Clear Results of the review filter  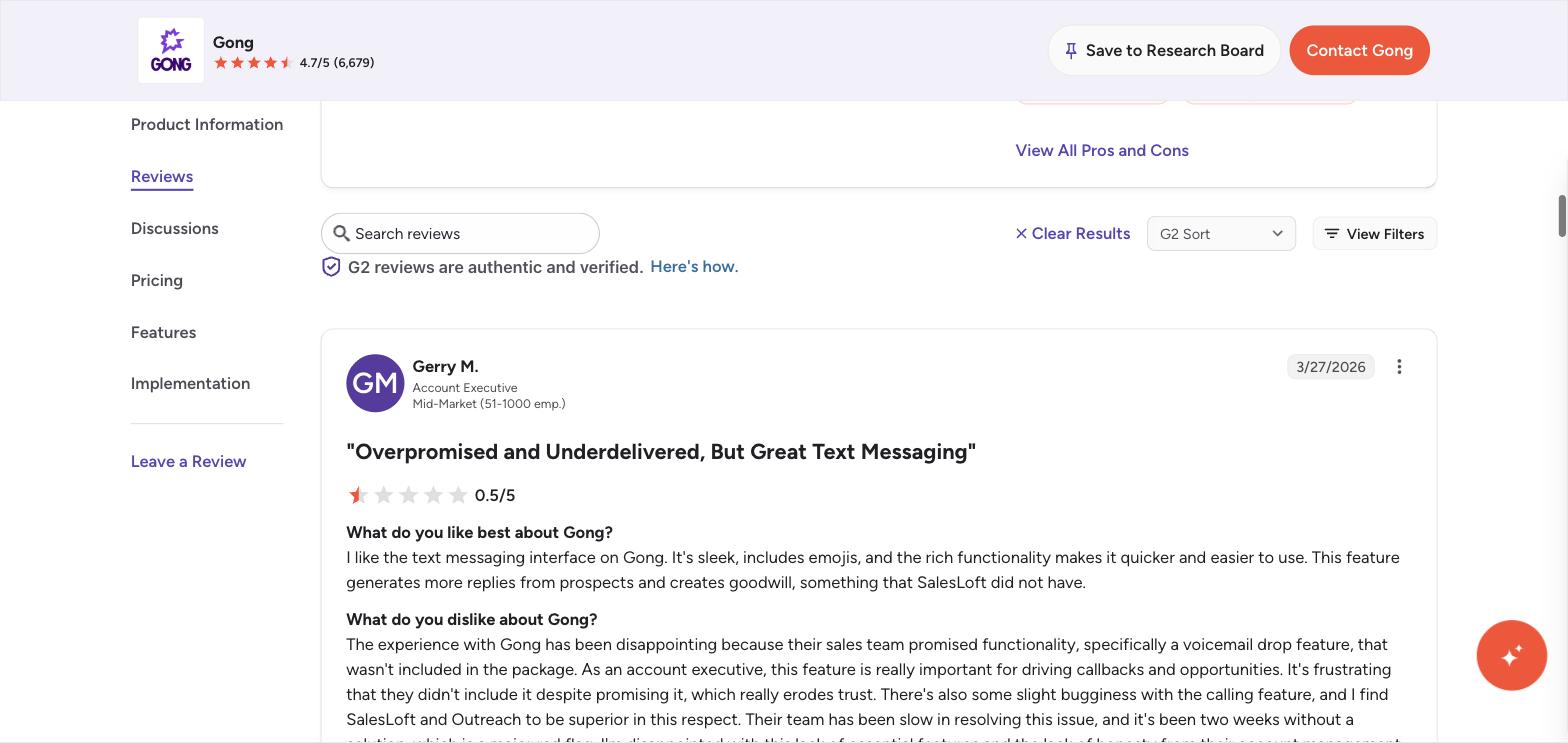click(x=1072, y=233)
